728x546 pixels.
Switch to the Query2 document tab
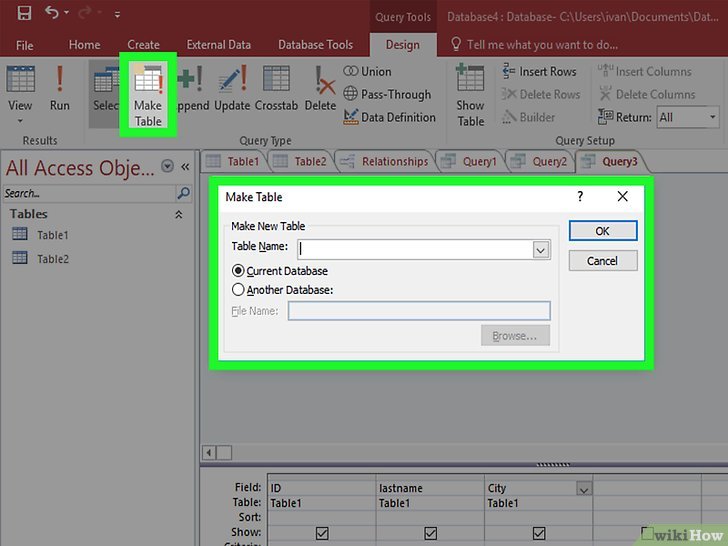(x=539, y=161)
